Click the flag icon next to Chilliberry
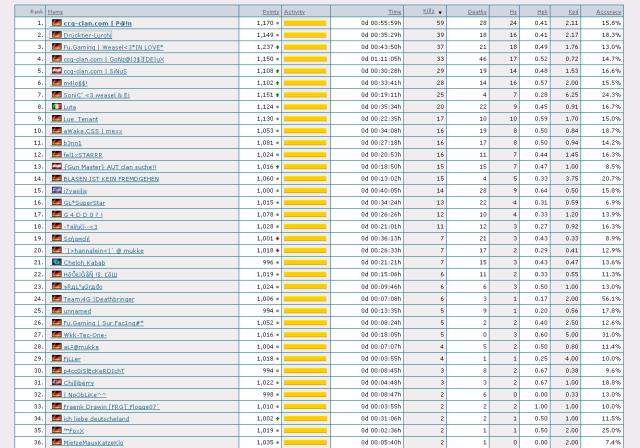640x448 pixels. [x=56, y=382]
